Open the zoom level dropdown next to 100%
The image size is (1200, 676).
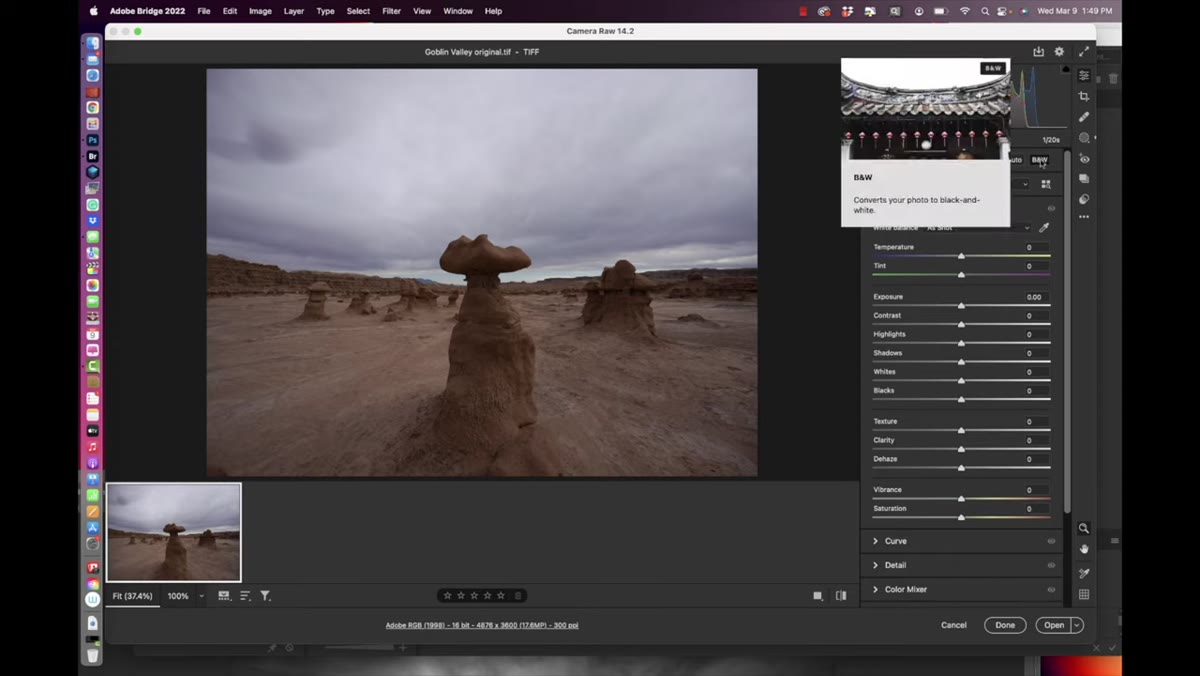tap(201, 596)
